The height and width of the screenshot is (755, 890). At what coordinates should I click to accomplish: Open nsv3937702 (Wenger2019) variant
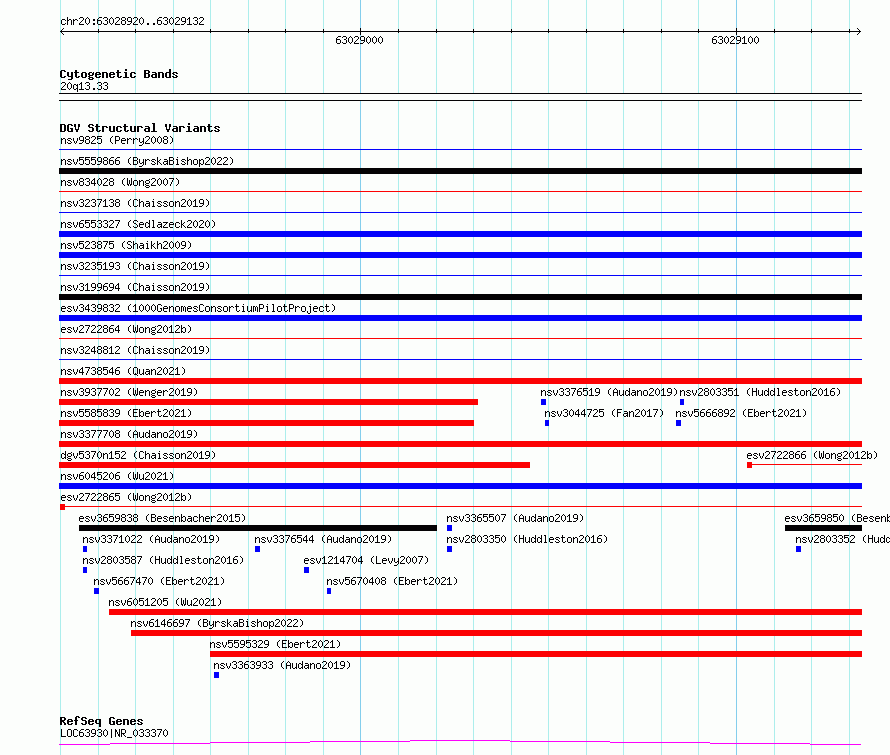129,392
